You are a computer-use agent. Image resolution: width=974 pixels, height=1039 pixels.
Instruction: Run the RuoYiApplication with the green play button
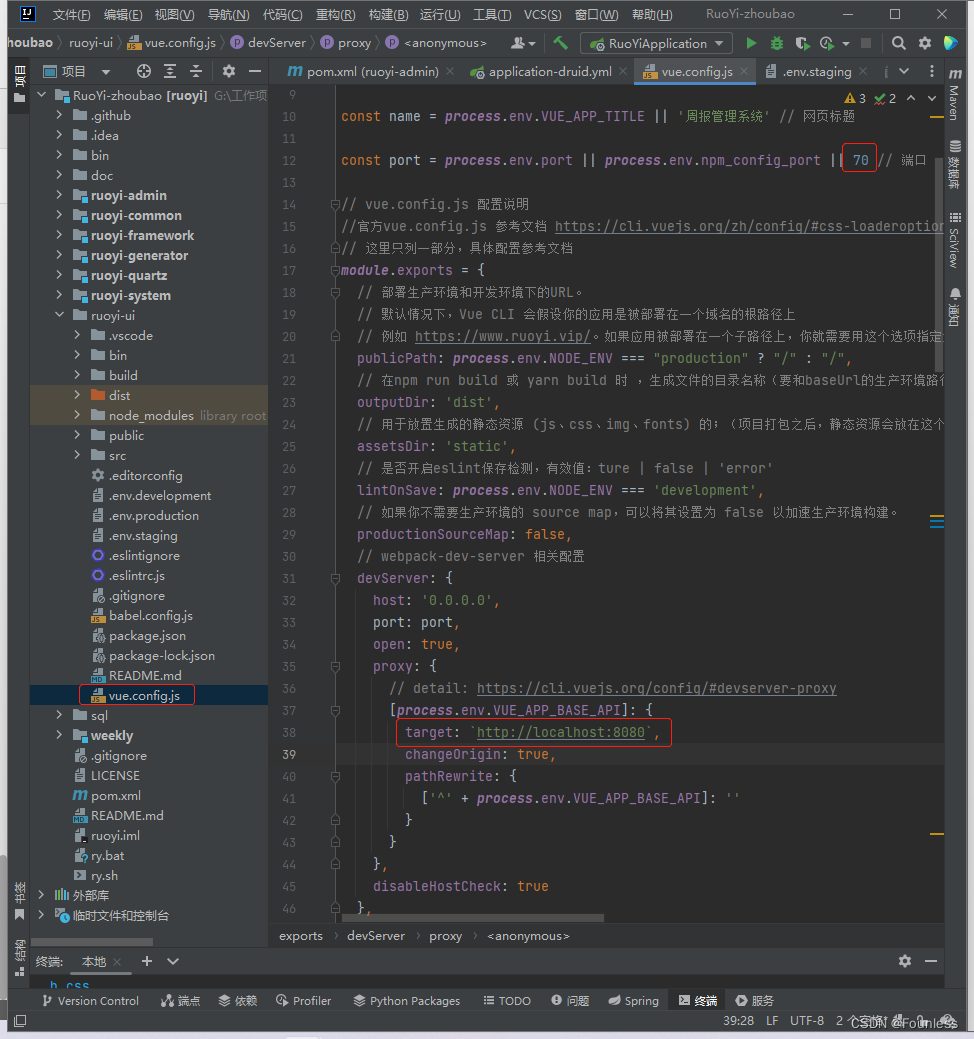tap(751, 43)
